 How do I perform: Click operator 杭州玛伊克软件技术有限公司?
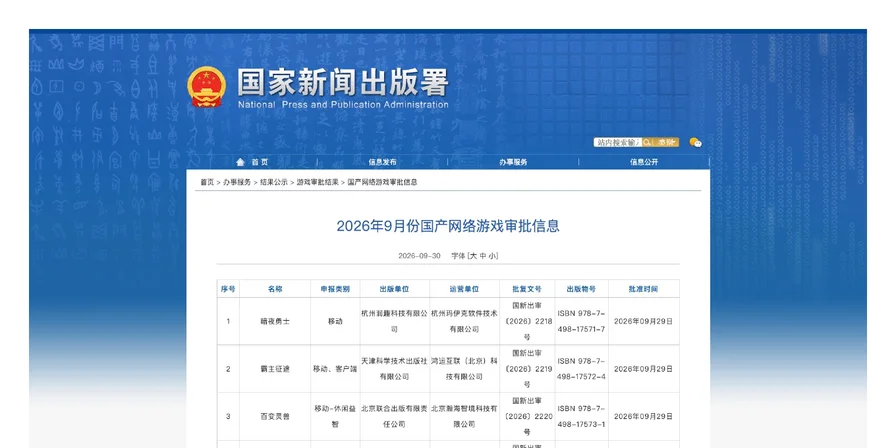[x=464, y=322]
